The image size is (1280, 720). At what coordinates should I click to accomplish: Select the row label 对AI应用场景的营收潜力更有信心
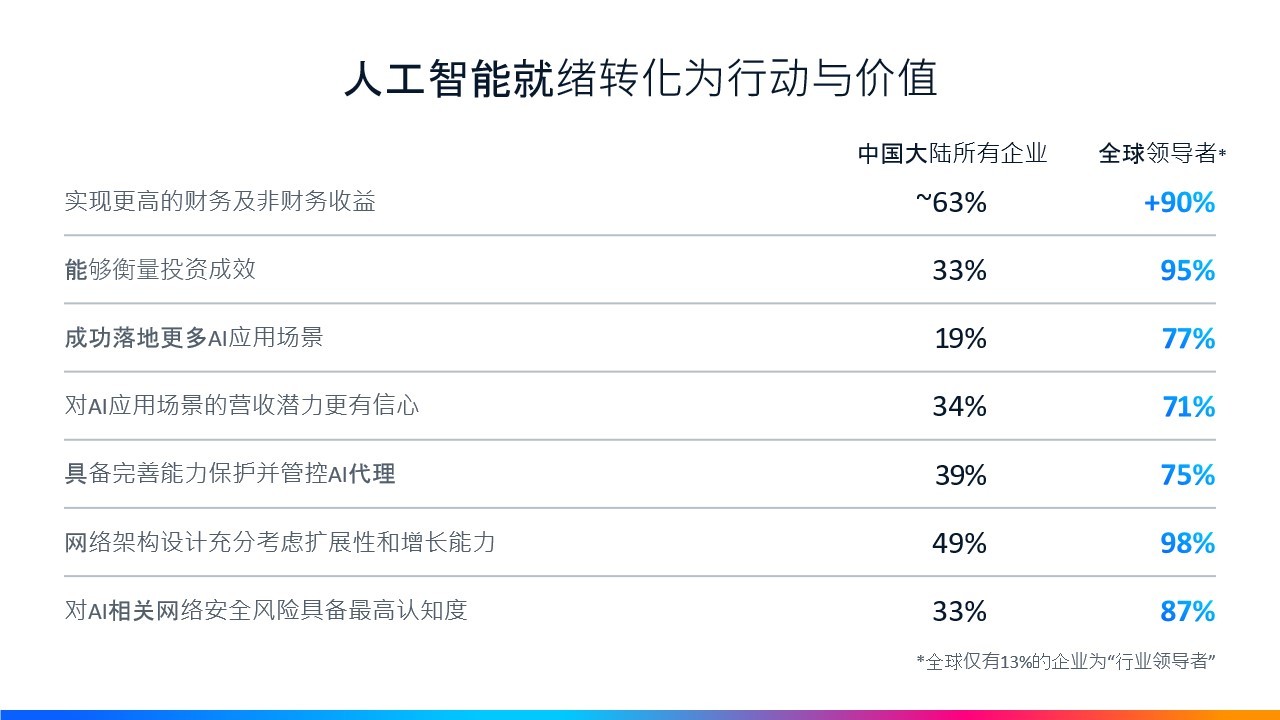pyautogui.click(x=242, y=405)
